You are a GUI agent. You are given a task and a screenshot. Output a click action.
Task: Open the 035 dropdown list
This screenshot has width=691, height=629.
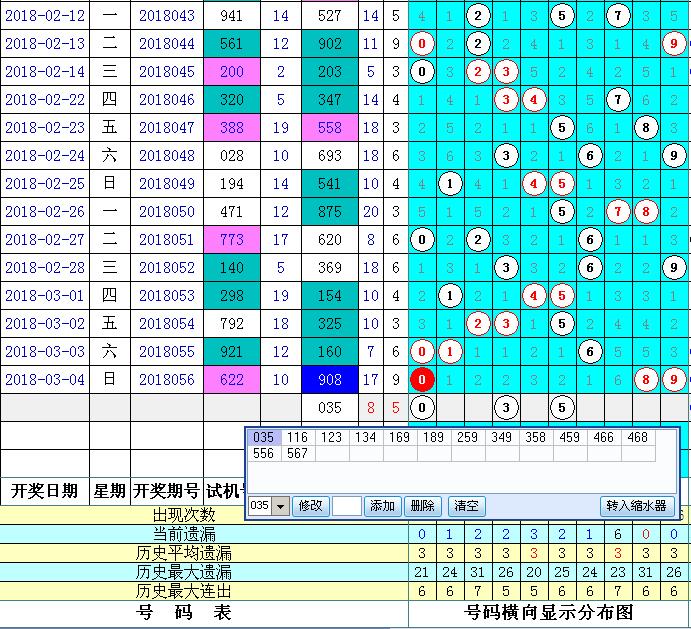tap(280, 506)
